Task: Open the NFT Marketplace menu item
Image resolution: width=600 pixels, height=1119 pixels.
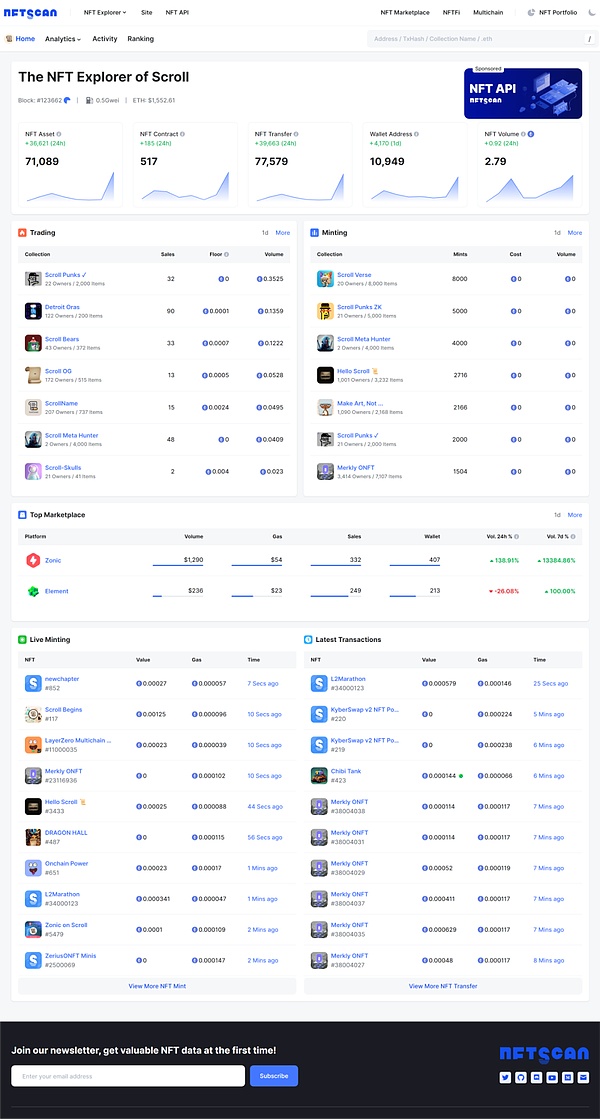Action: click(x=405, y=13)
